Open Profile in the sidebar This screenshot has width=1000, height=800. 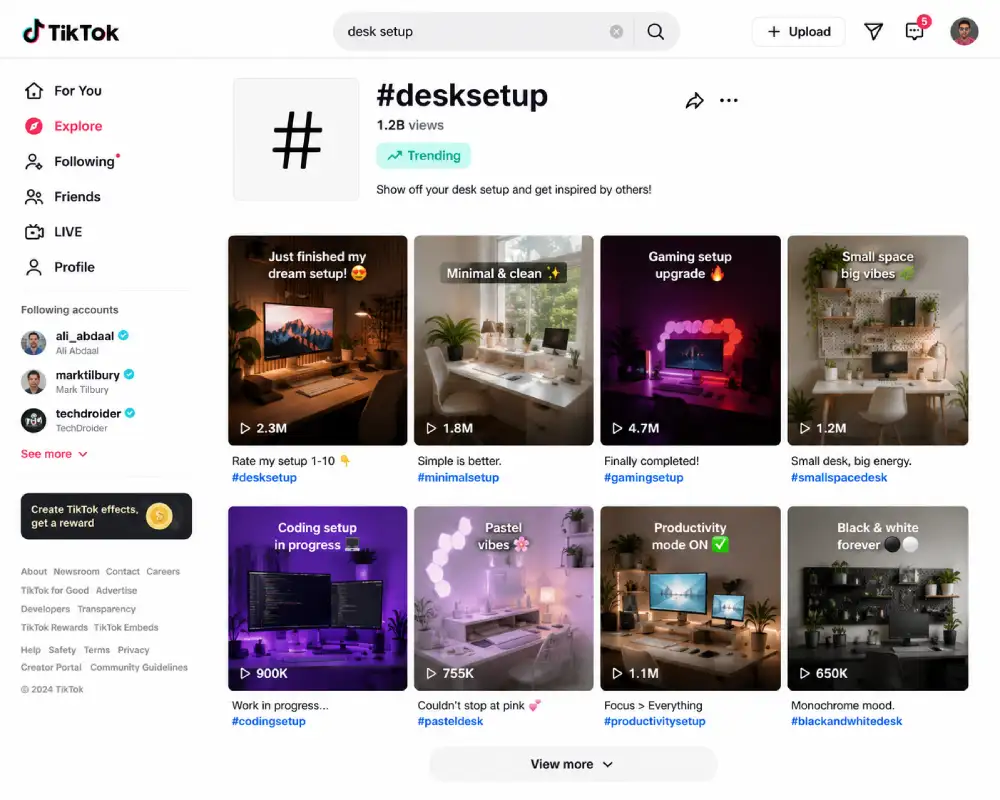coord(59,267)
